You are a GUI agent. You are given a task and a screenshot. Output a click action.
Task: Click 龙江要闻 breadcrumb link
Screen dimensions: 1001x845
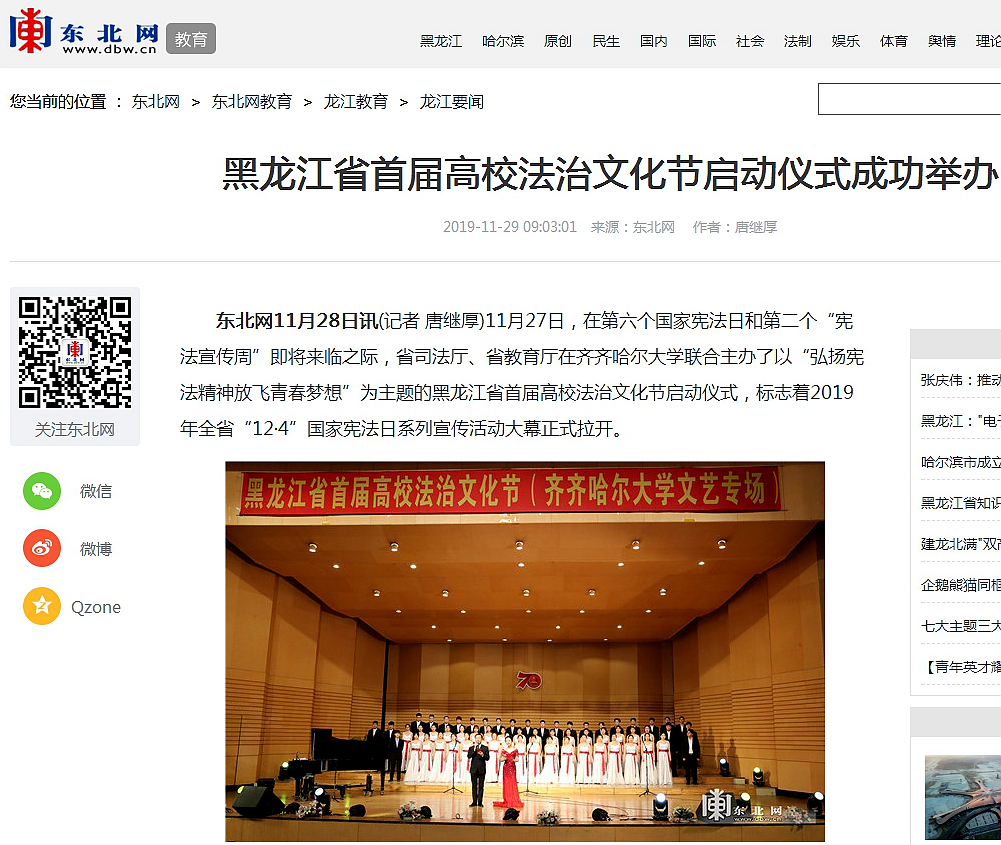451,102
